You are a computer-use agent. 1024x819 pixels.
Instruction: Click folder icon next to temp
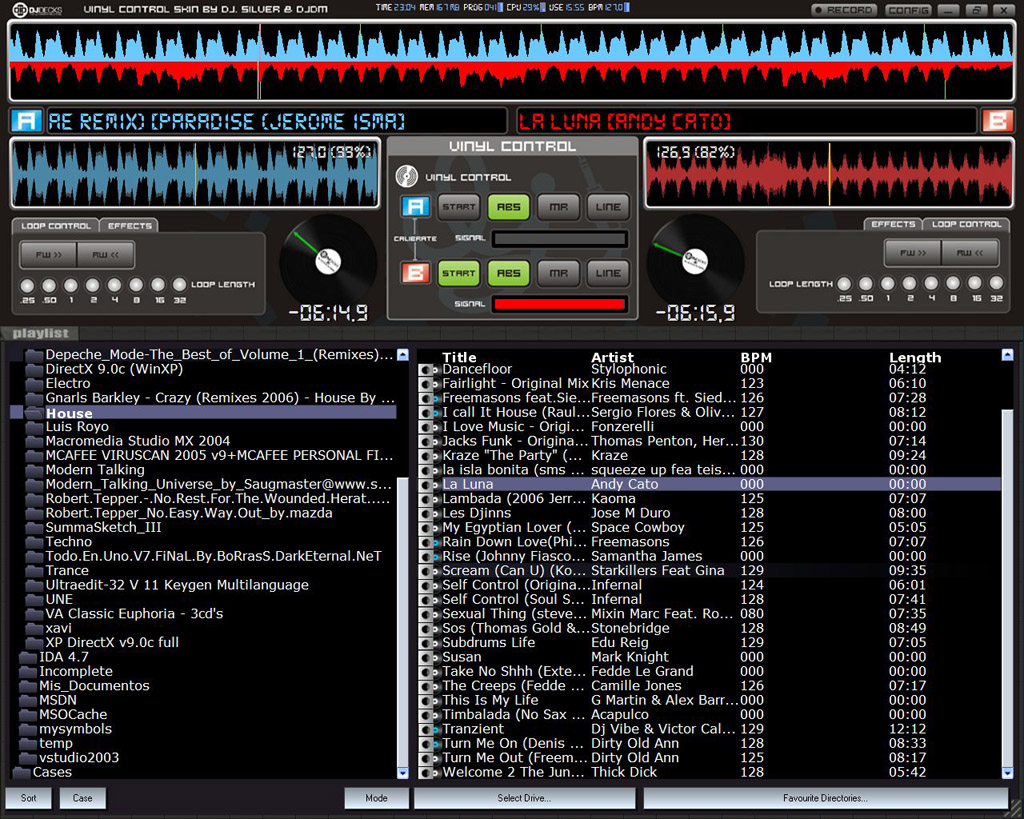click(x=27, y=744)
